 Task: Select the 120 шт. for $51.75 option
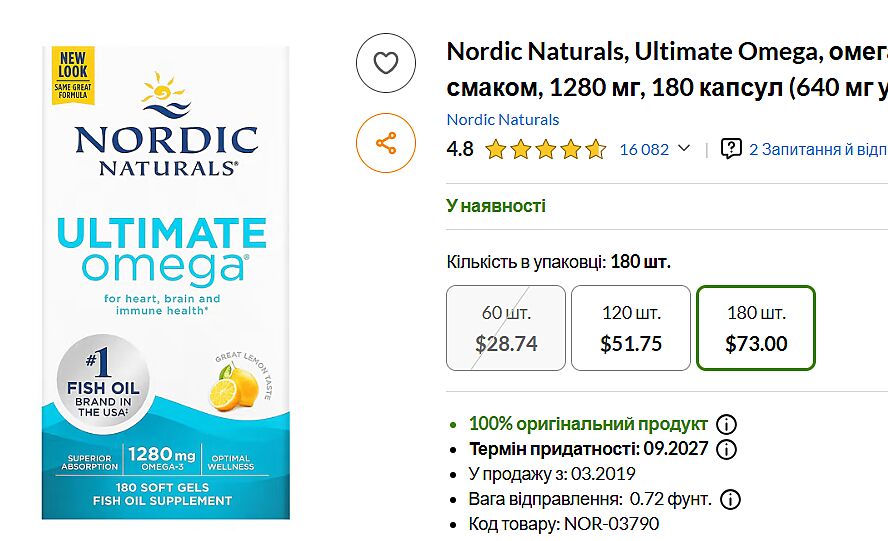pos(631,328)
